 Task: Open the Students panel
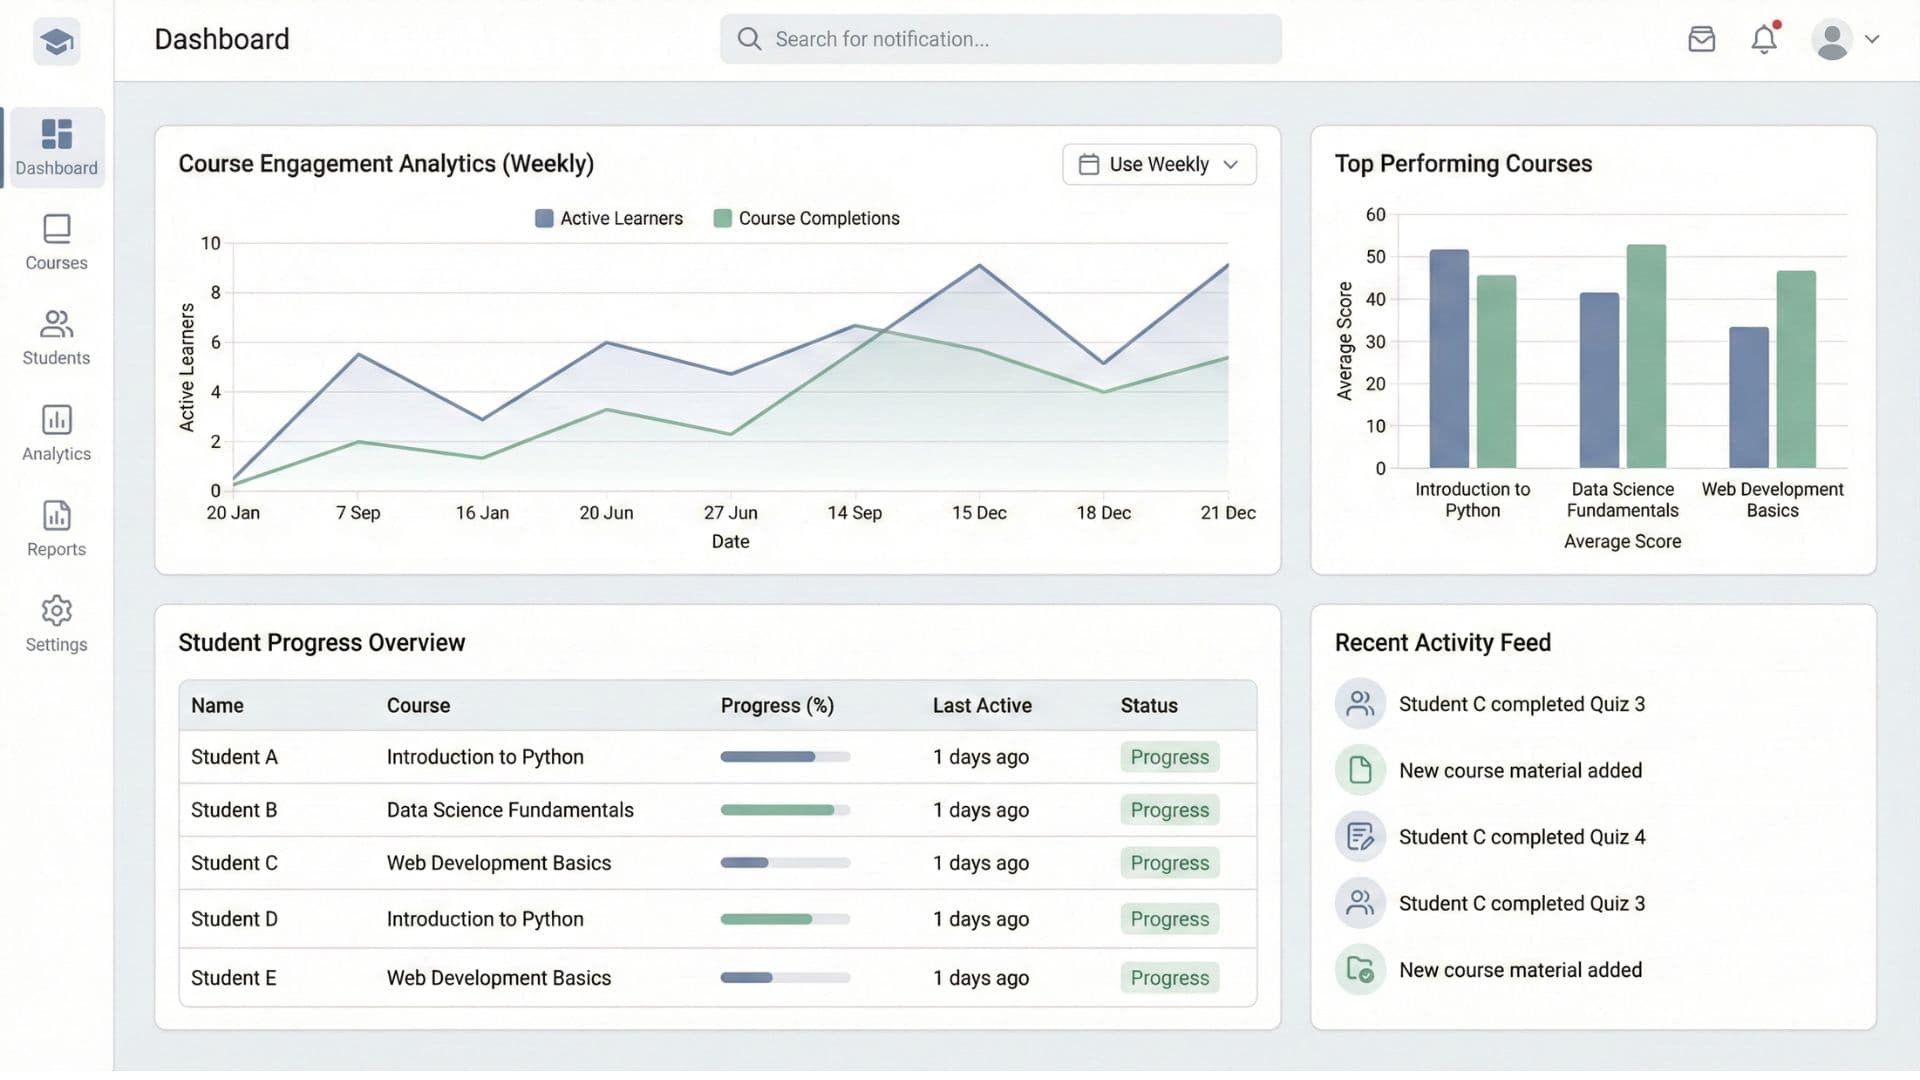click(56, 337)
